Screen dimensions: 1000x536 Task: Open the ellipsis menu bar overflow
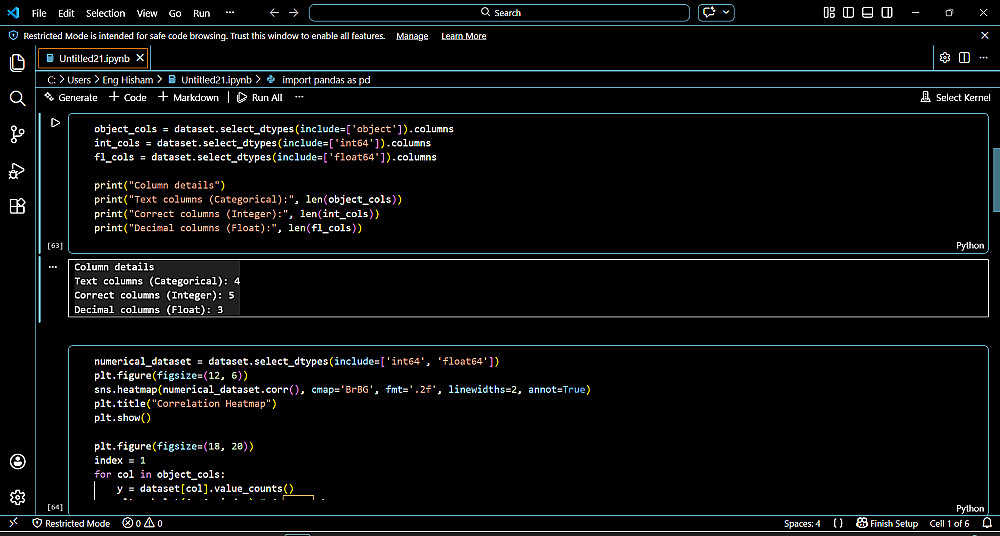tap(230, 13)
